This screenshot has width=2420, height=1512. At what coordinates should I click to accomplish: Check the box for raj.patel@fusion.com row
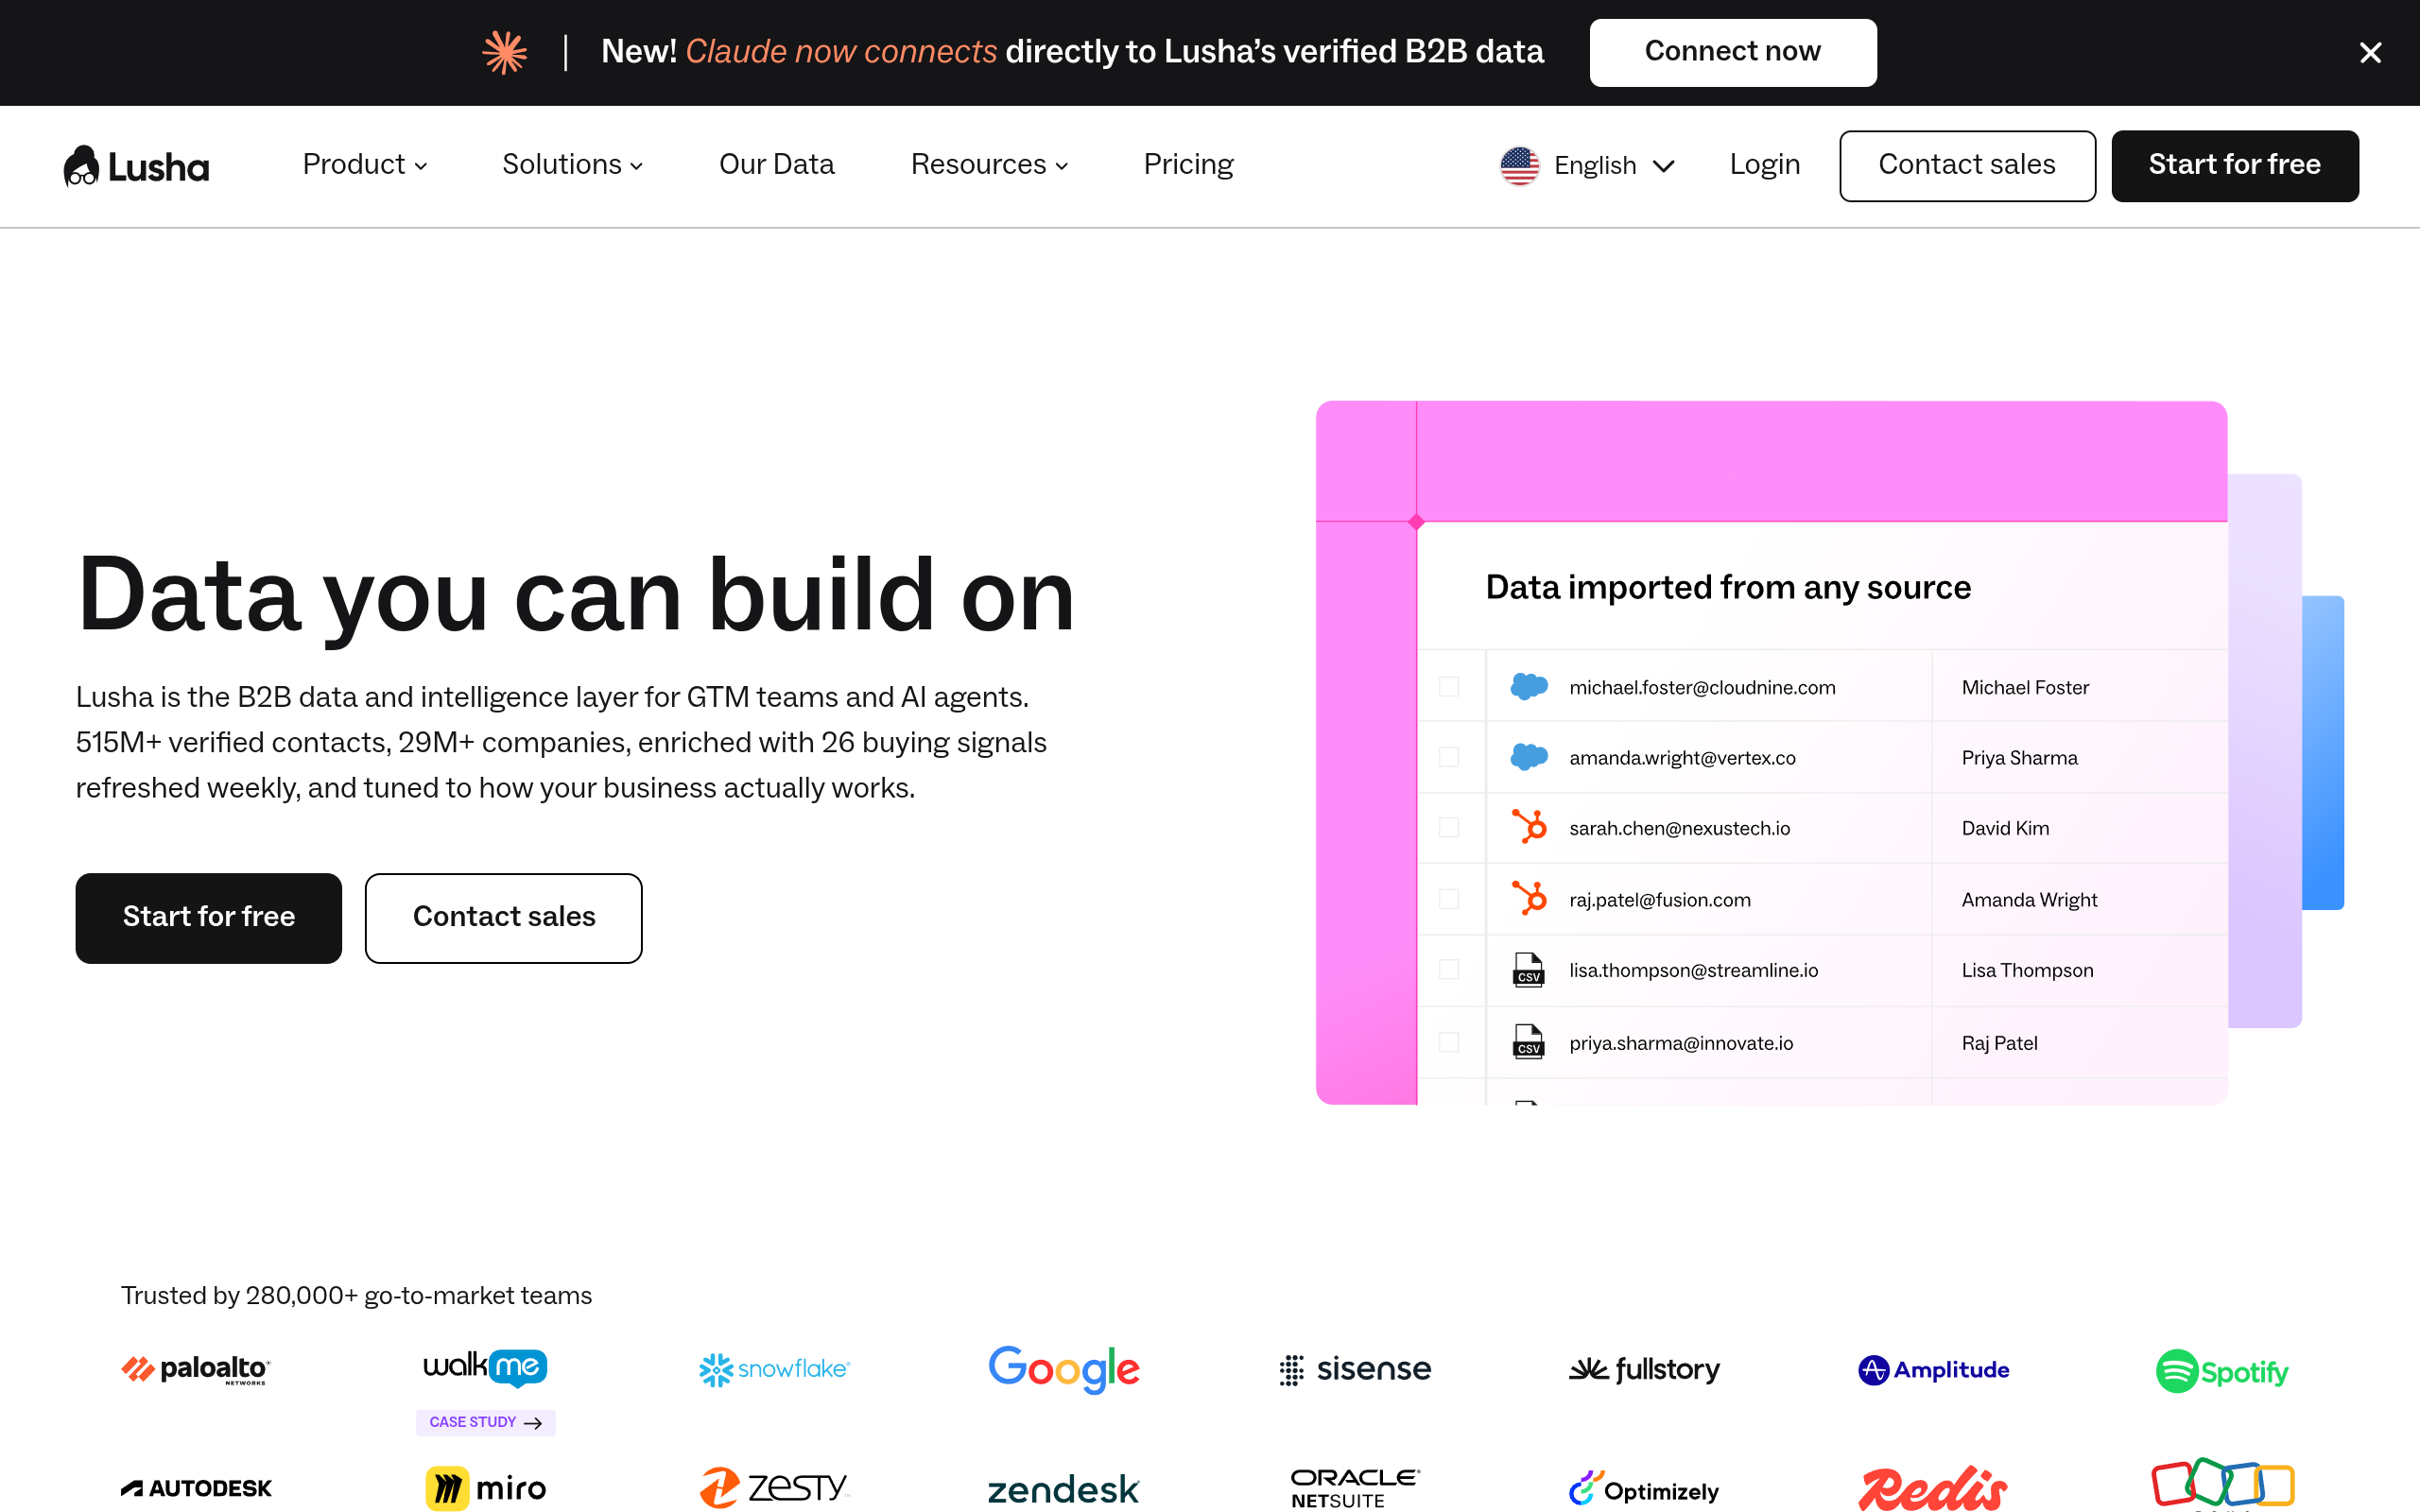point(1448,899)
